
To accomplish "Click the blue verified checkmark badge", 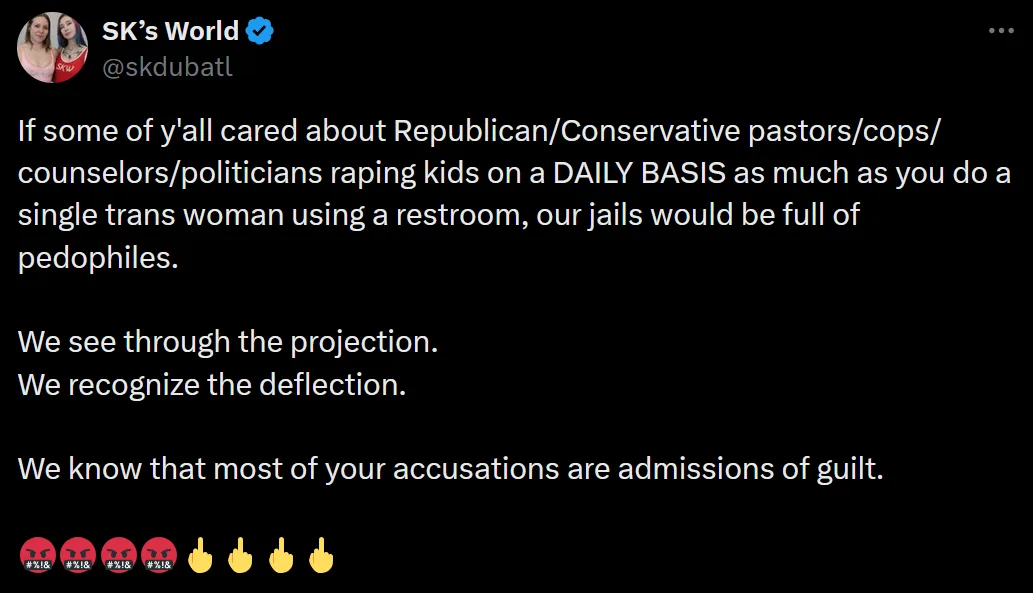I will pyautogui.click(x=260, y=31).
